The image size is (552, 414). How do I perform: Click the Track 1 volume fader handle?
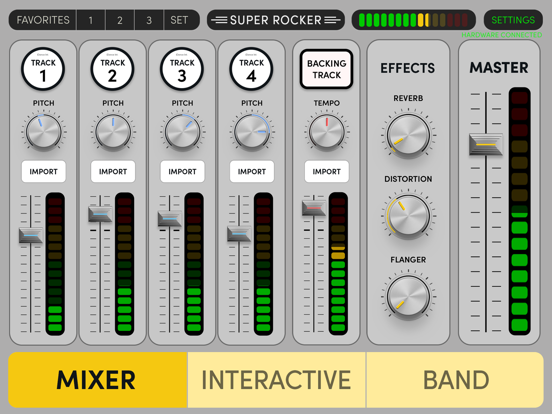(x=31, y=235)
